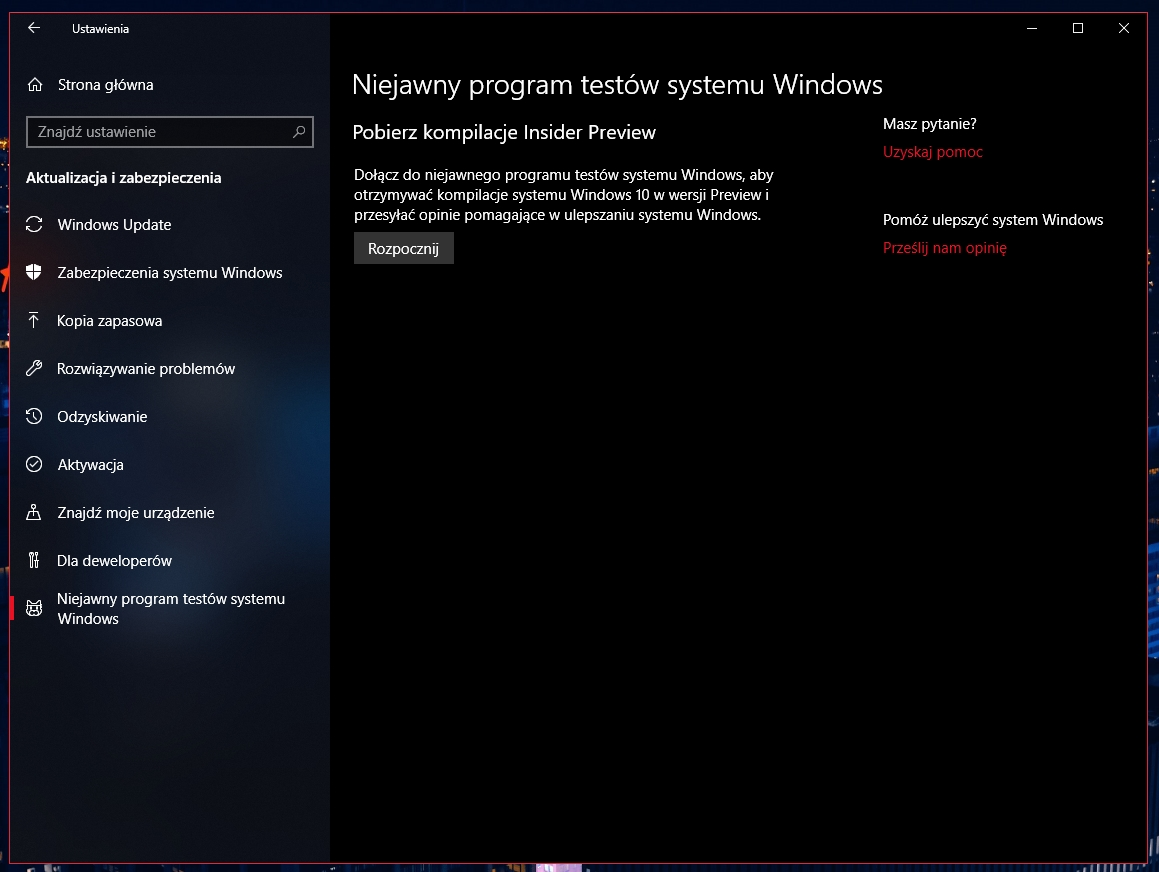
Task: Open Zabezpieczenia systemu Windows via its shield icon
Action: pos(35,272)
